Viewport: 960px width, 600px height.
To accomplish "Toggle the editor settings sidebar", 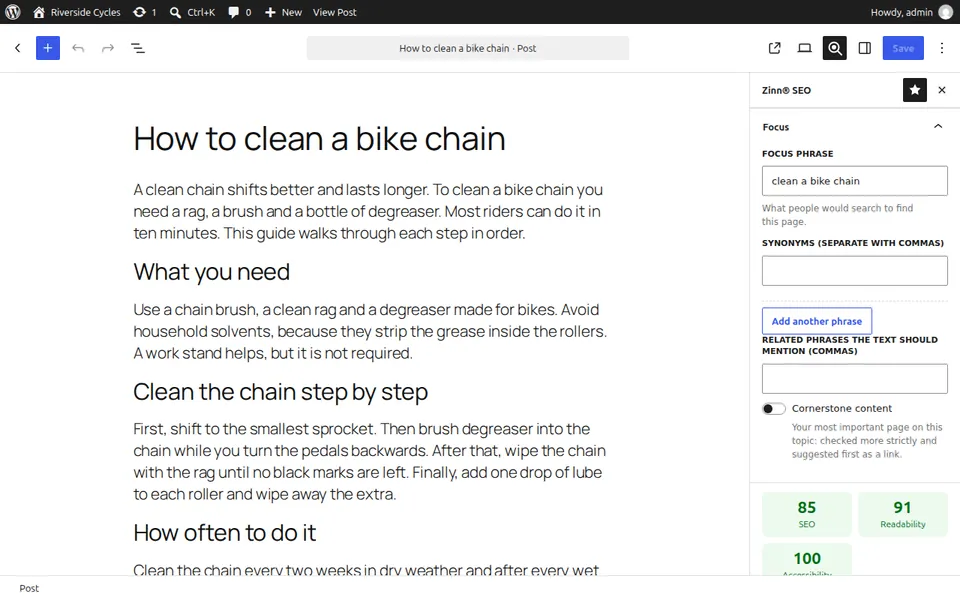I will [x=864, y=48].
